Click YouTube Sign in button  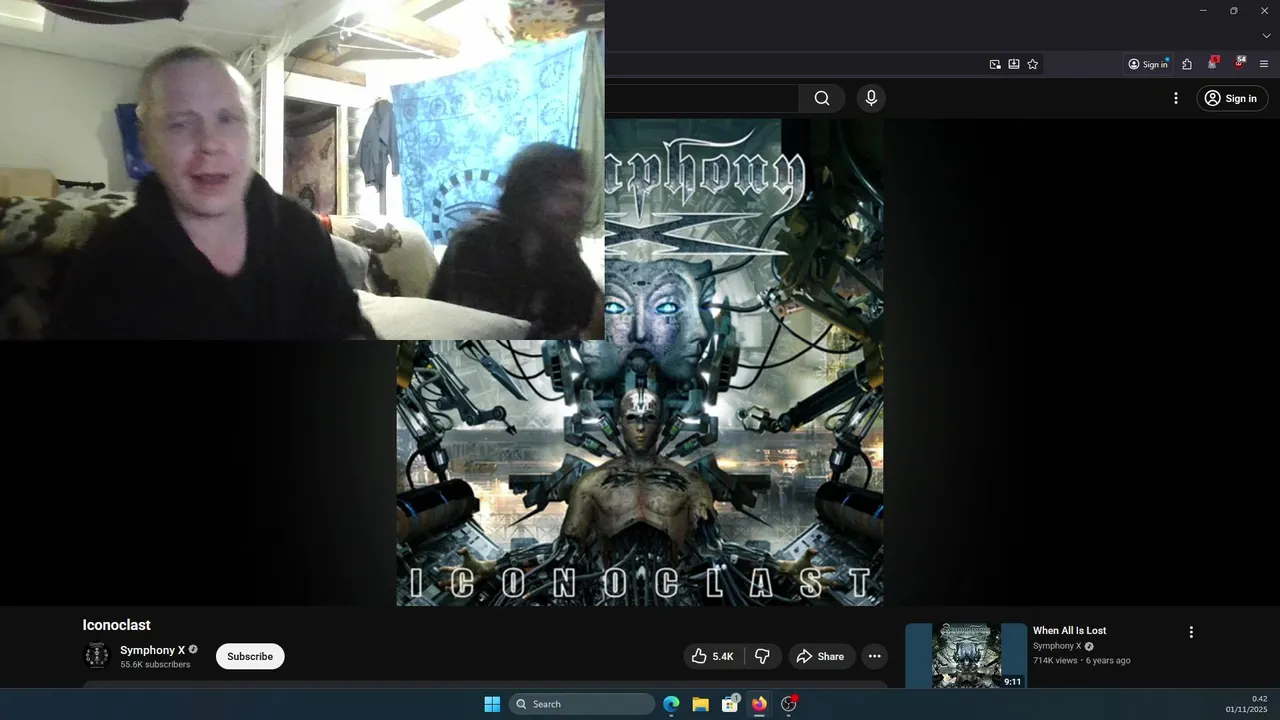[1232, 98]
